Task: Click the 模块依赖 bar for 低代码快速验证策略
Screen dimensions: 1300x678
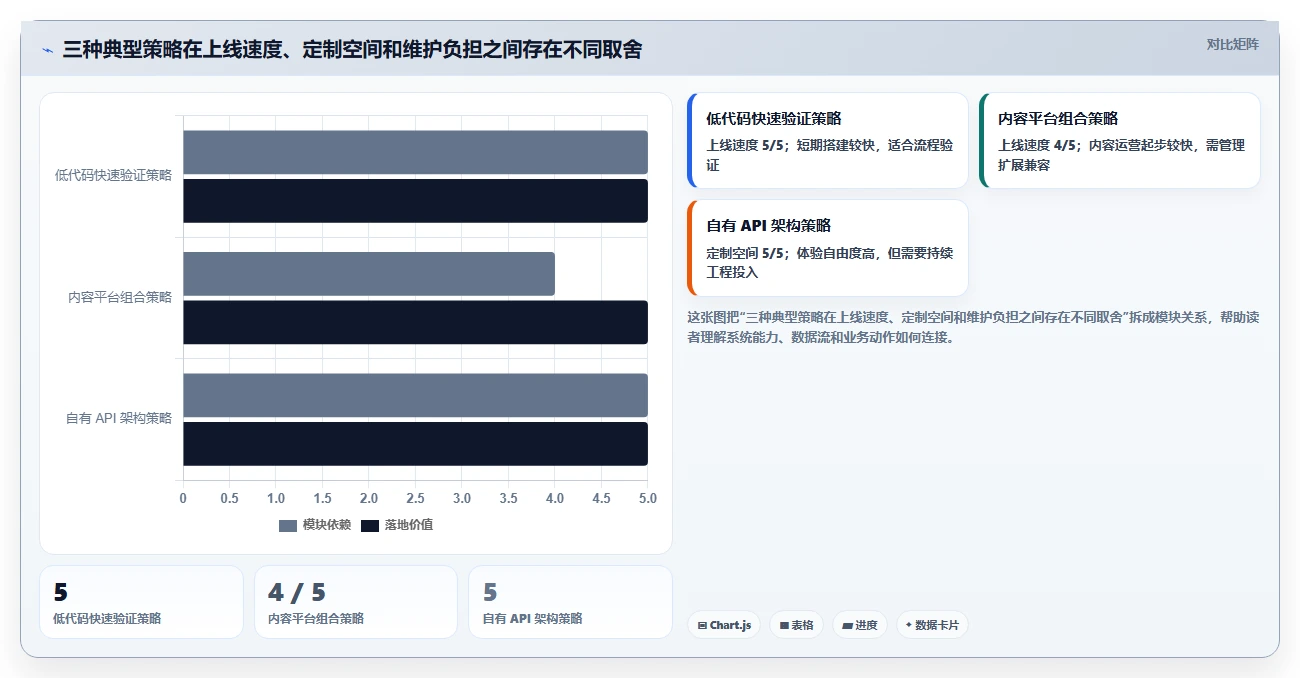Action: [x=415, y=152]
